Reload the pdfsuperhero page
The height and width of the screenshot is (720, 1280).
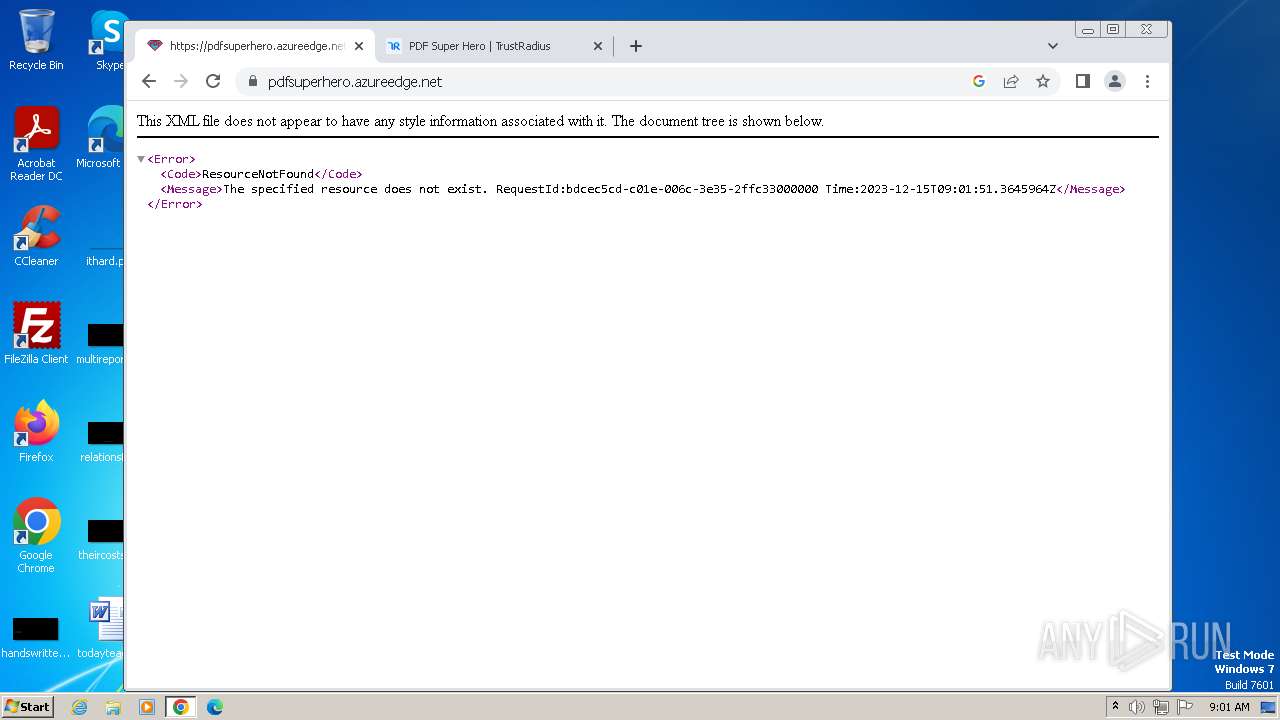click(x=213, y=81)
